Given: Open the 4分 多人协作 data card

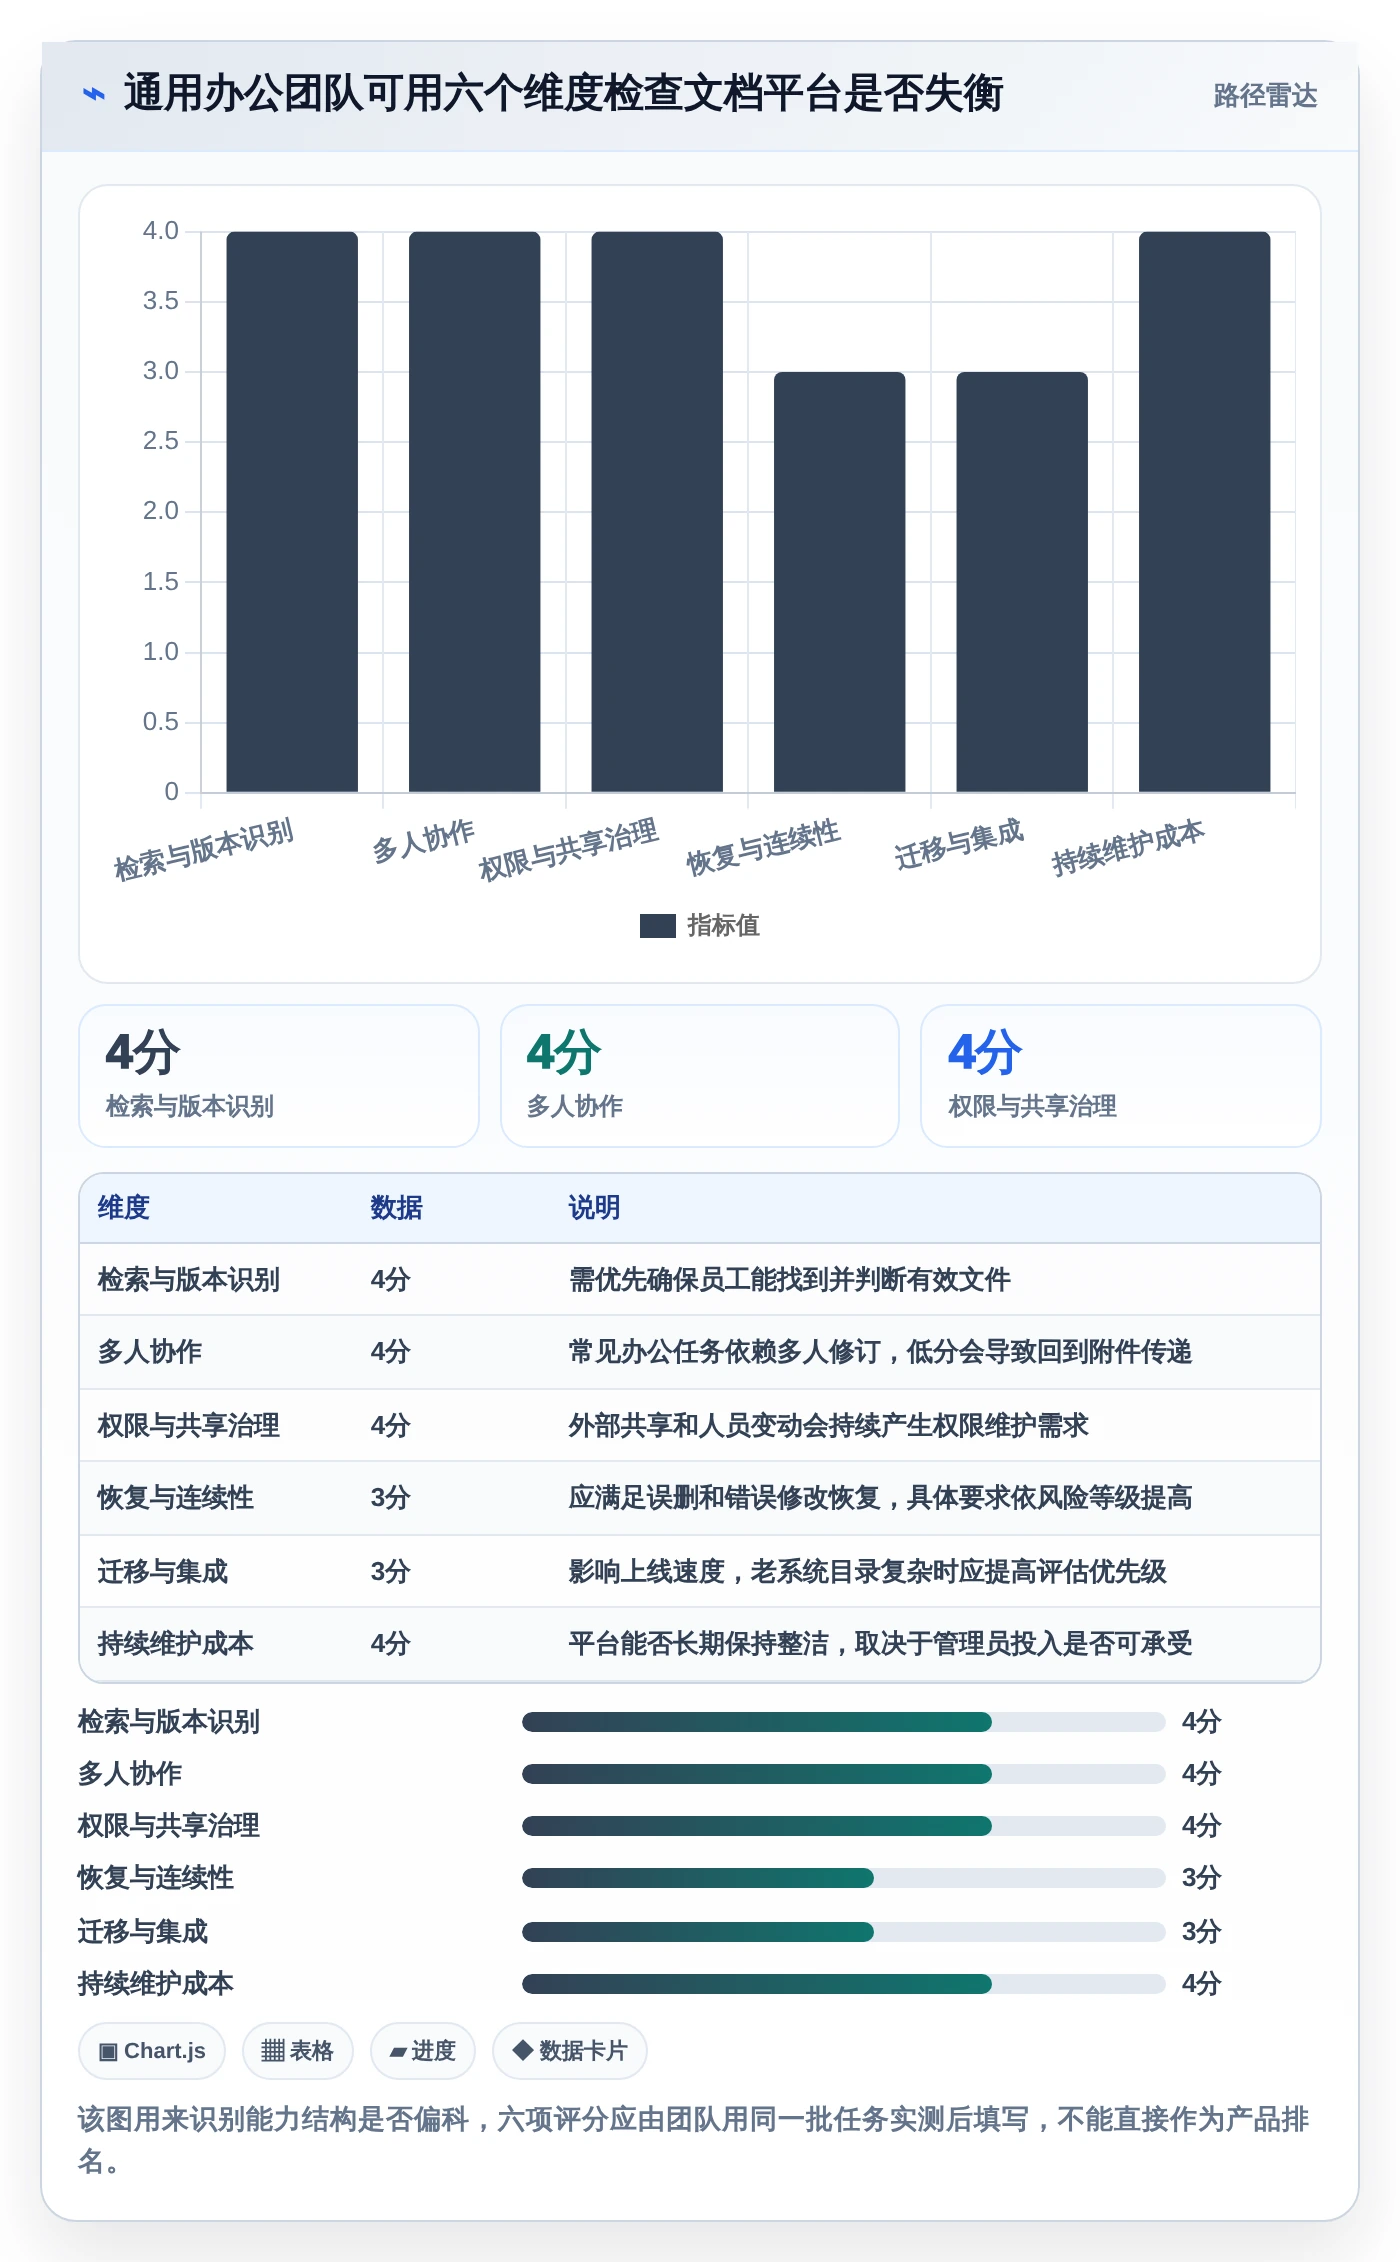Looking at the screenshot, I should [700, 1076].
